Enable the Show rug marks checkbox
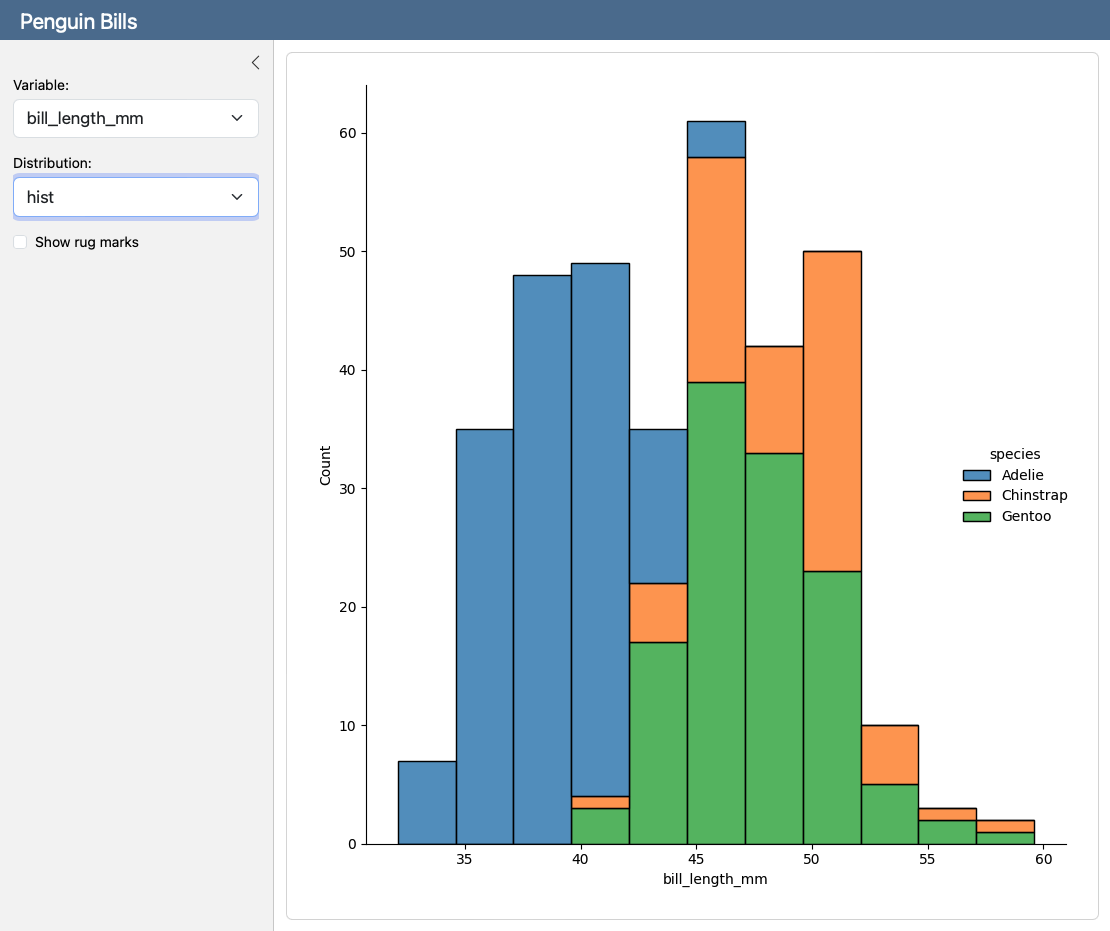The width and height of the screenshot is (1110, 931). pyautogui.click(x=19, y=242)
